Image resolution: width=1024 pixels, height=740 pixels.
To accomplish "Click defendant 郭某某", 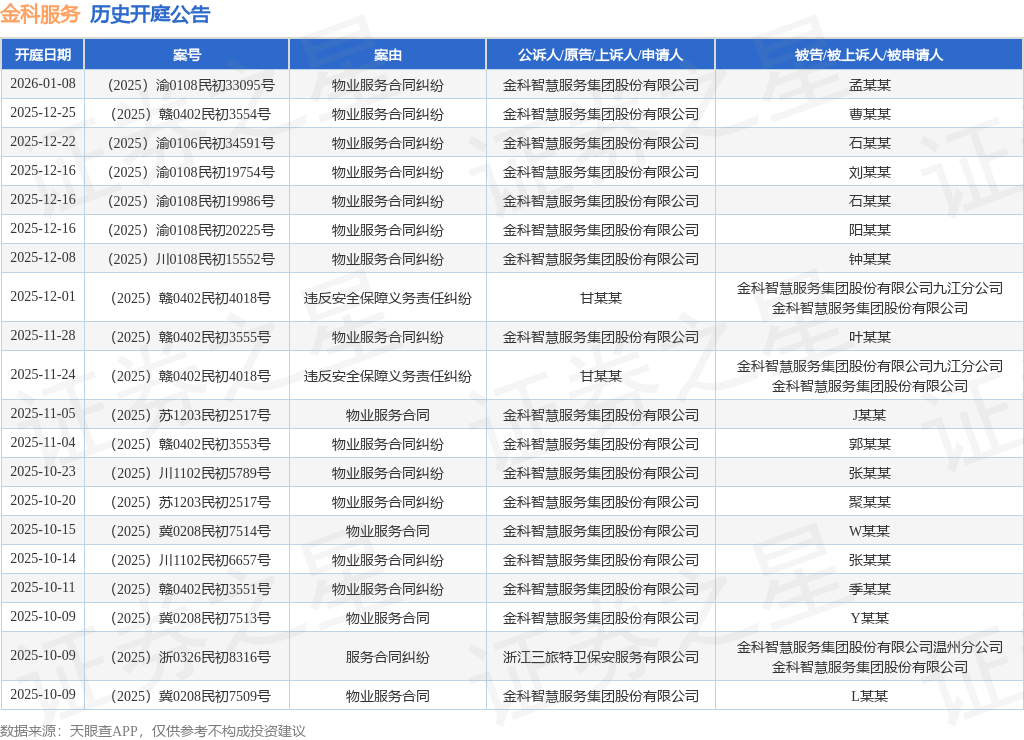I will point(869,444).
